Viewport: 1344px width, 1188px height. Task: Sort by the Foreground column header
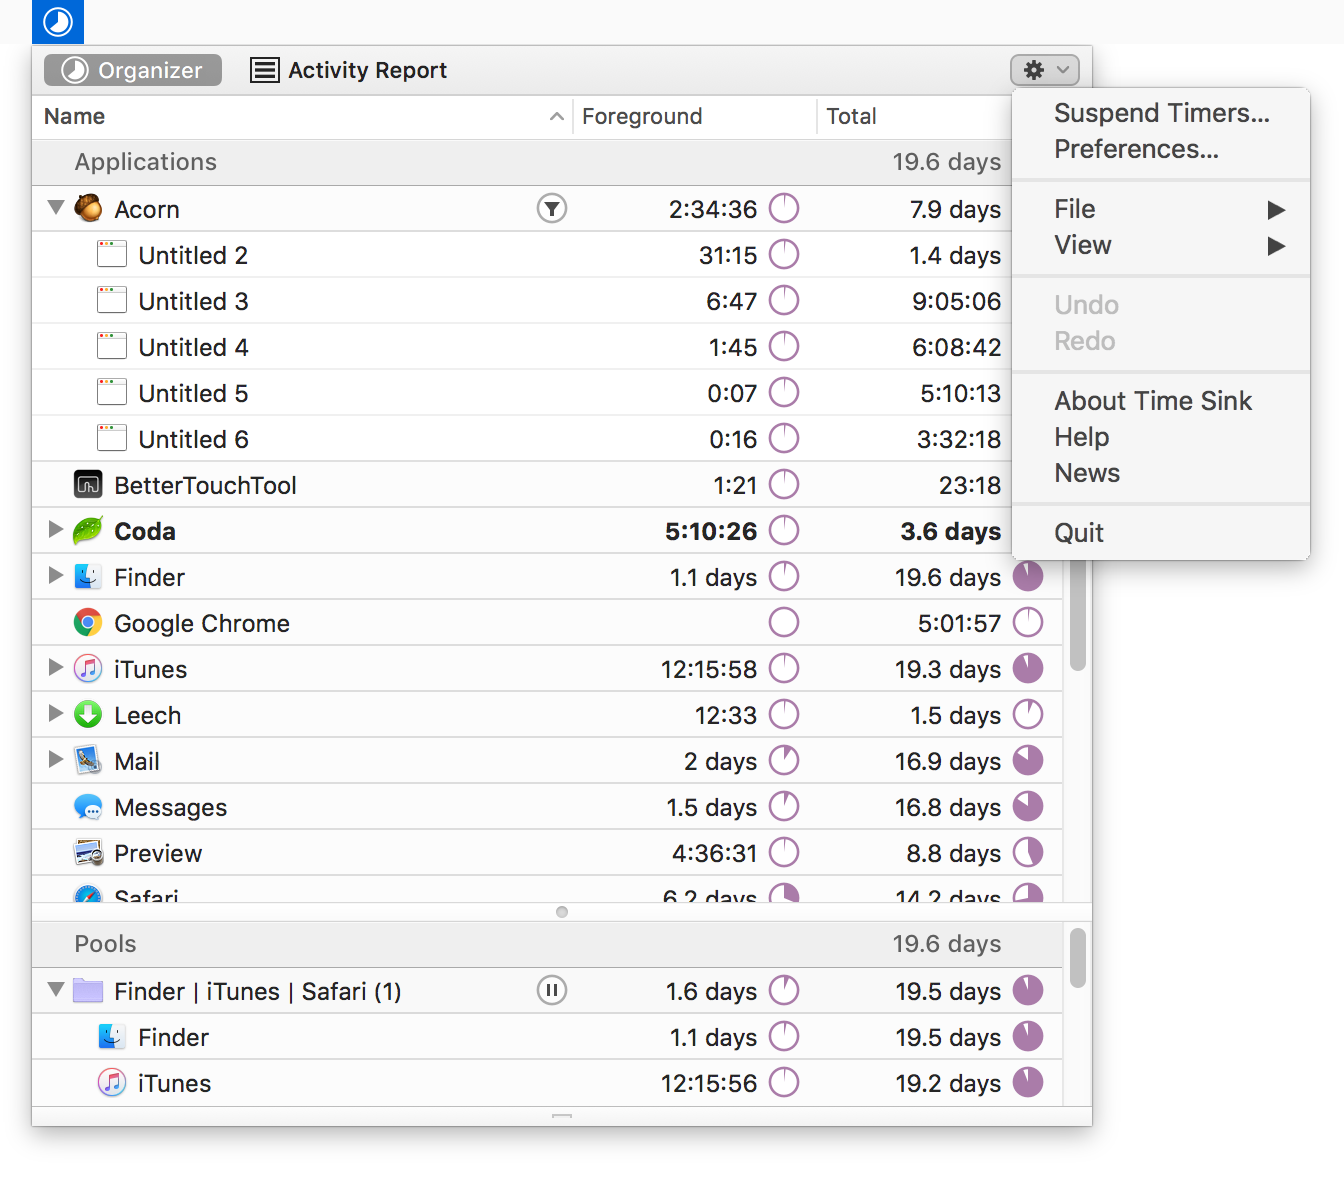click(694, 116)
